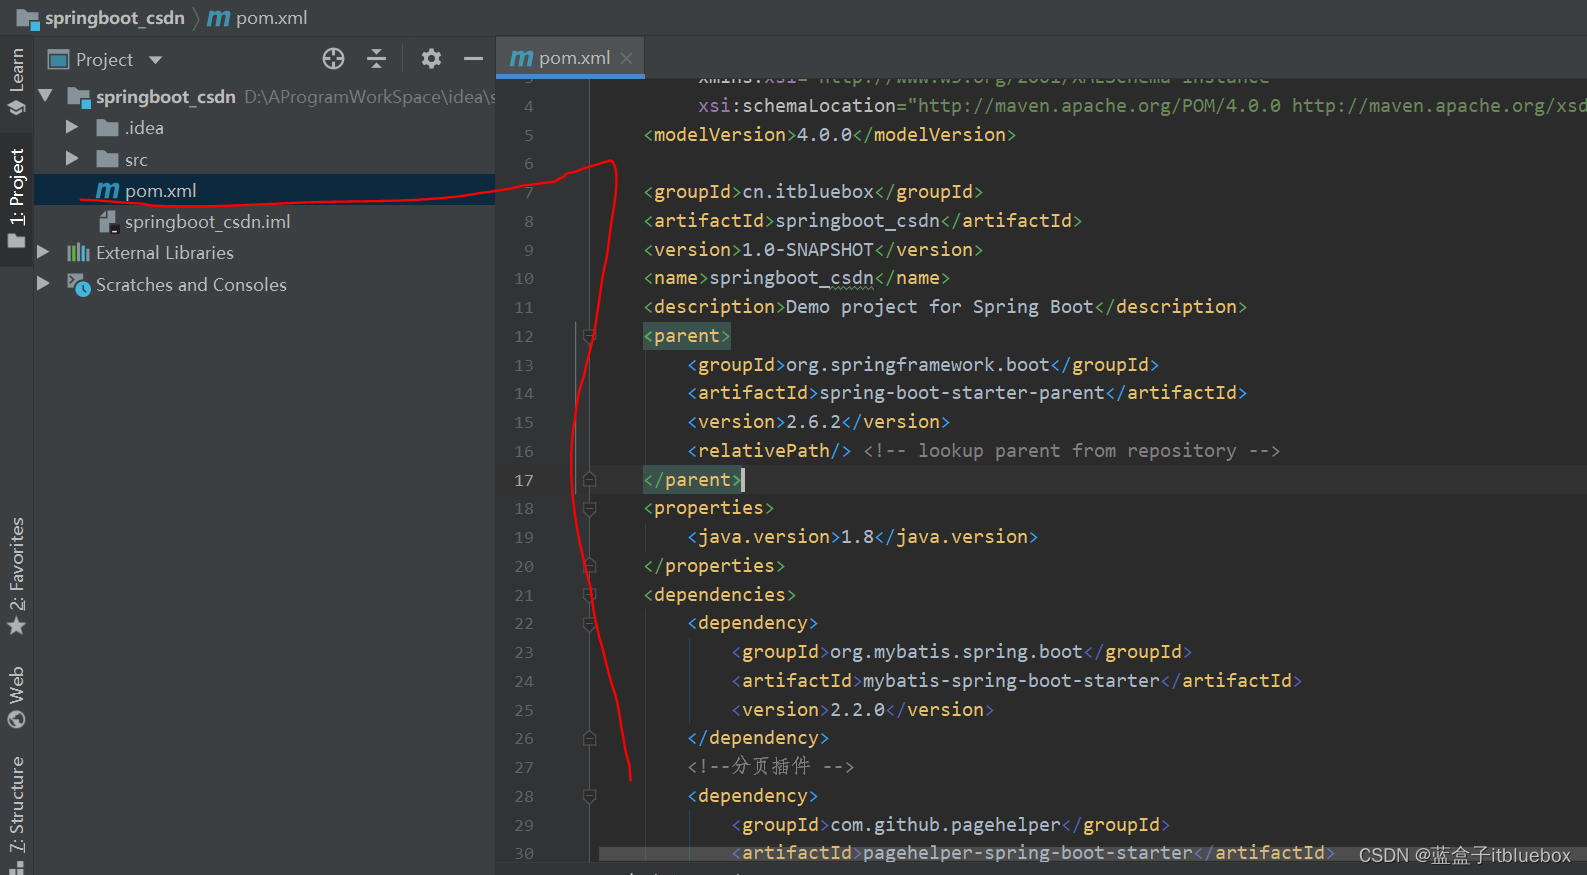Click pom.xml in the breadcrumb bar

[x=271, y=18]
